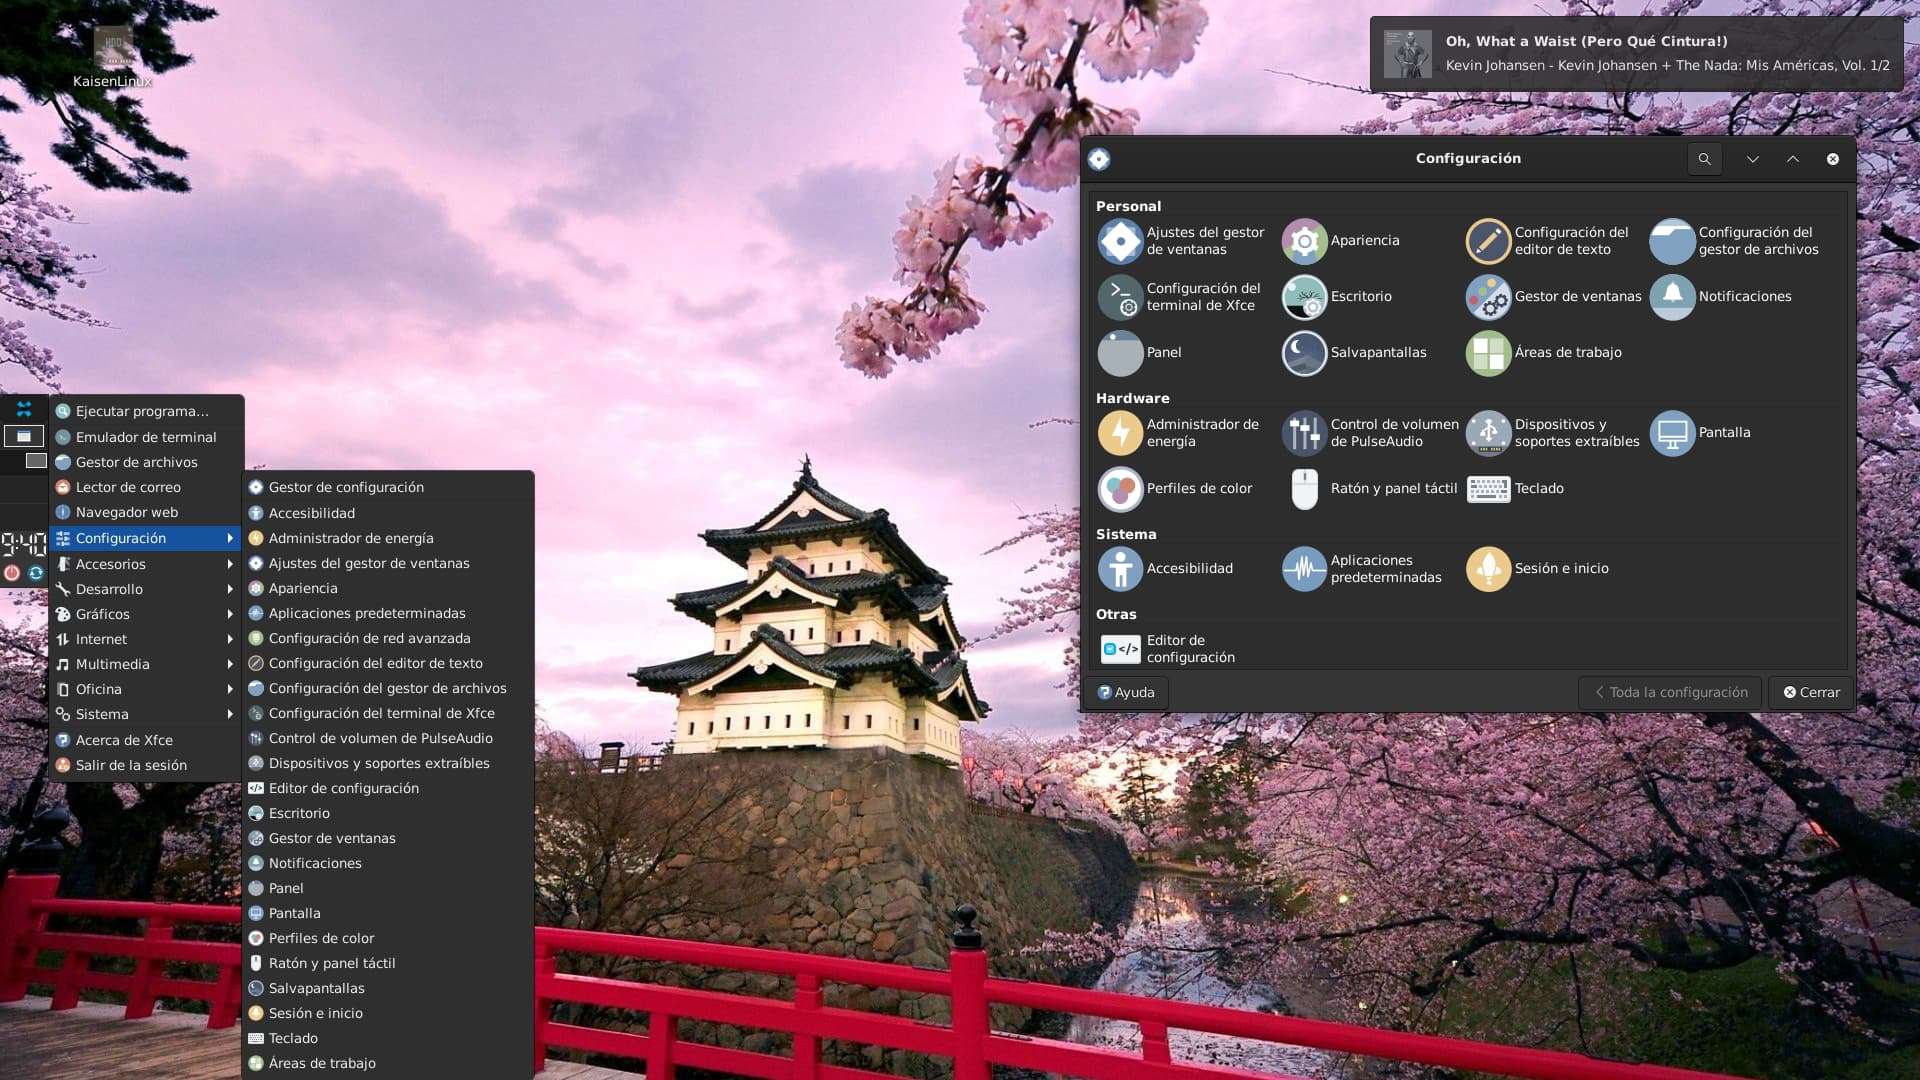The image size is (1920, 1080).
Task: Open Perfiles de color settings
Action: pyautogui.click(x=1120, y=489)
